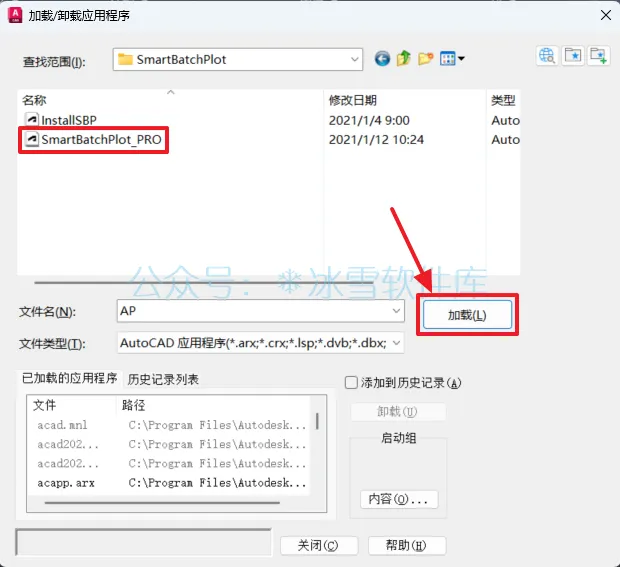620x567 pixels.
Task: Click the favorites folder star icon
Action: (573, 56)
